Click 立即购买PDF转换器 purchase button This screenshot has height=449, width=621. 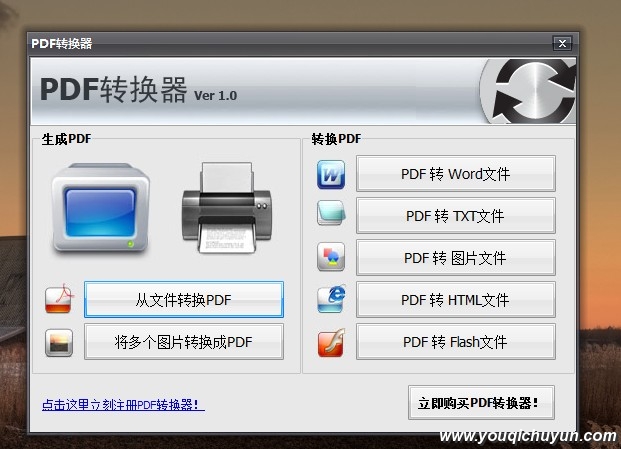pos(481,403)
